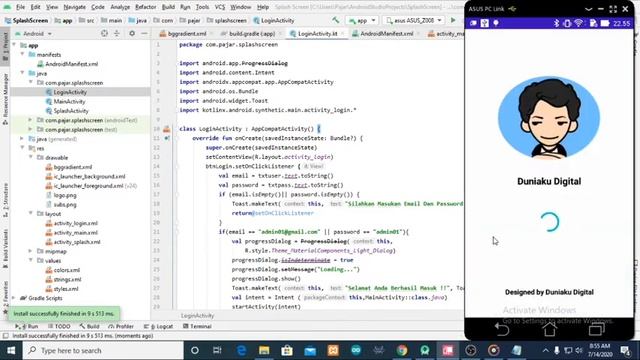The width and height of the screenshot is (640, 360).
Task: Open the Mail app from the taskbar
Action: (310, 351)
